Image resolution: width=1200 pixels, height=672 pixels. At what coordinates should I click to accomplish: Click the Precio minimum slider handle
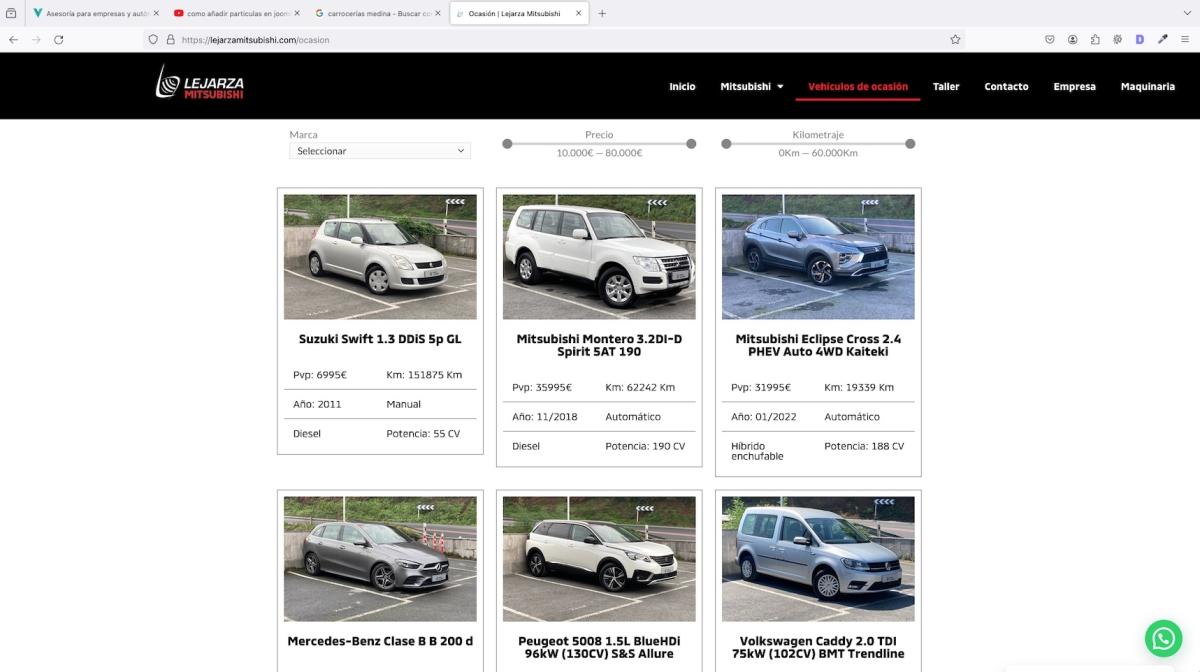click(507, 144)
